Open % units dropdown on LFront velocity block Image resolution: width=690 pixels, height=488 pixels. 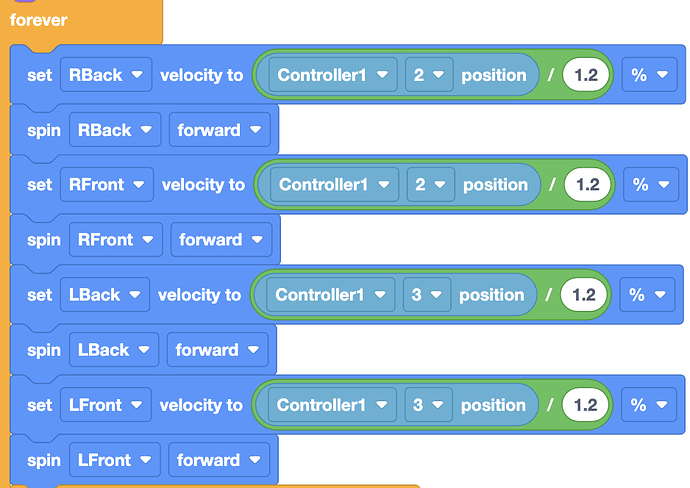(649, 405)
